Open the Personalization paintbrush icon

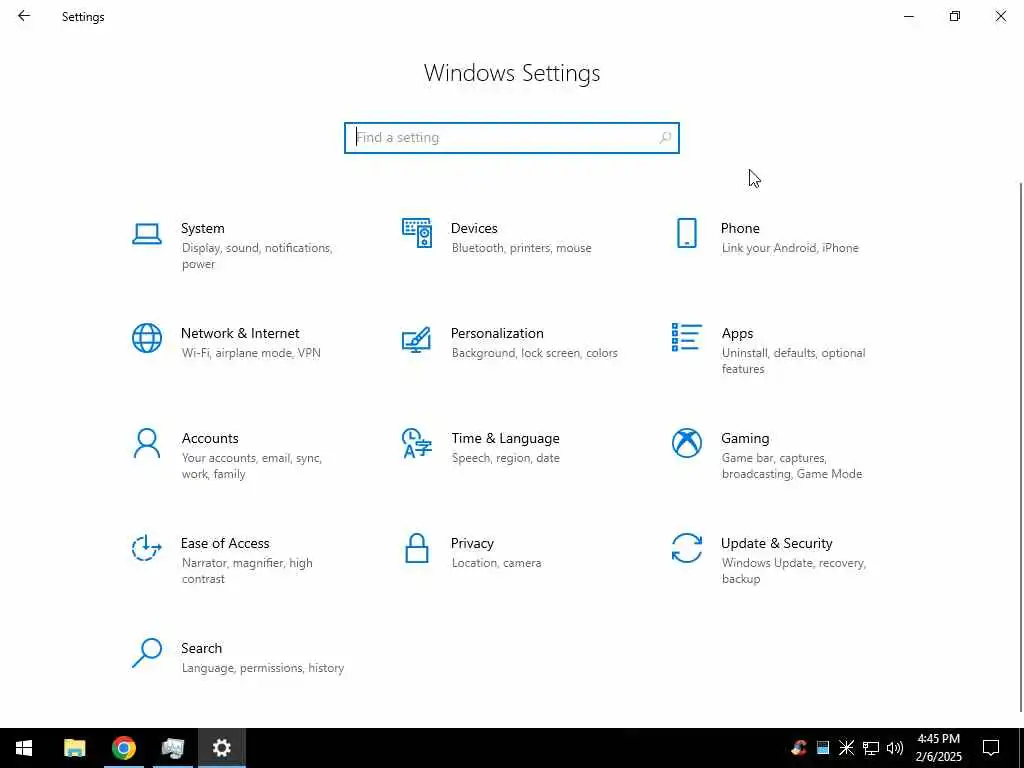(417, 340)
